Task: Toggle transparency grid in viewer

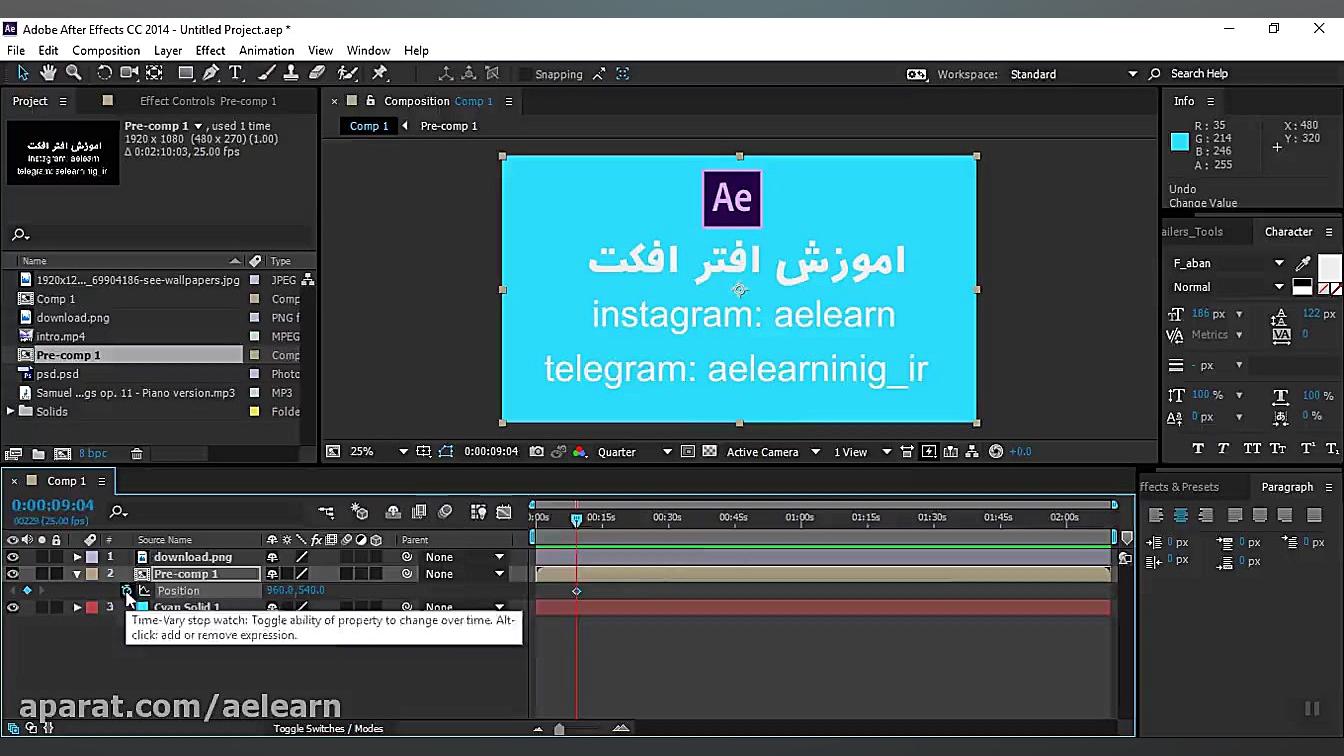Action: [710, 452]
